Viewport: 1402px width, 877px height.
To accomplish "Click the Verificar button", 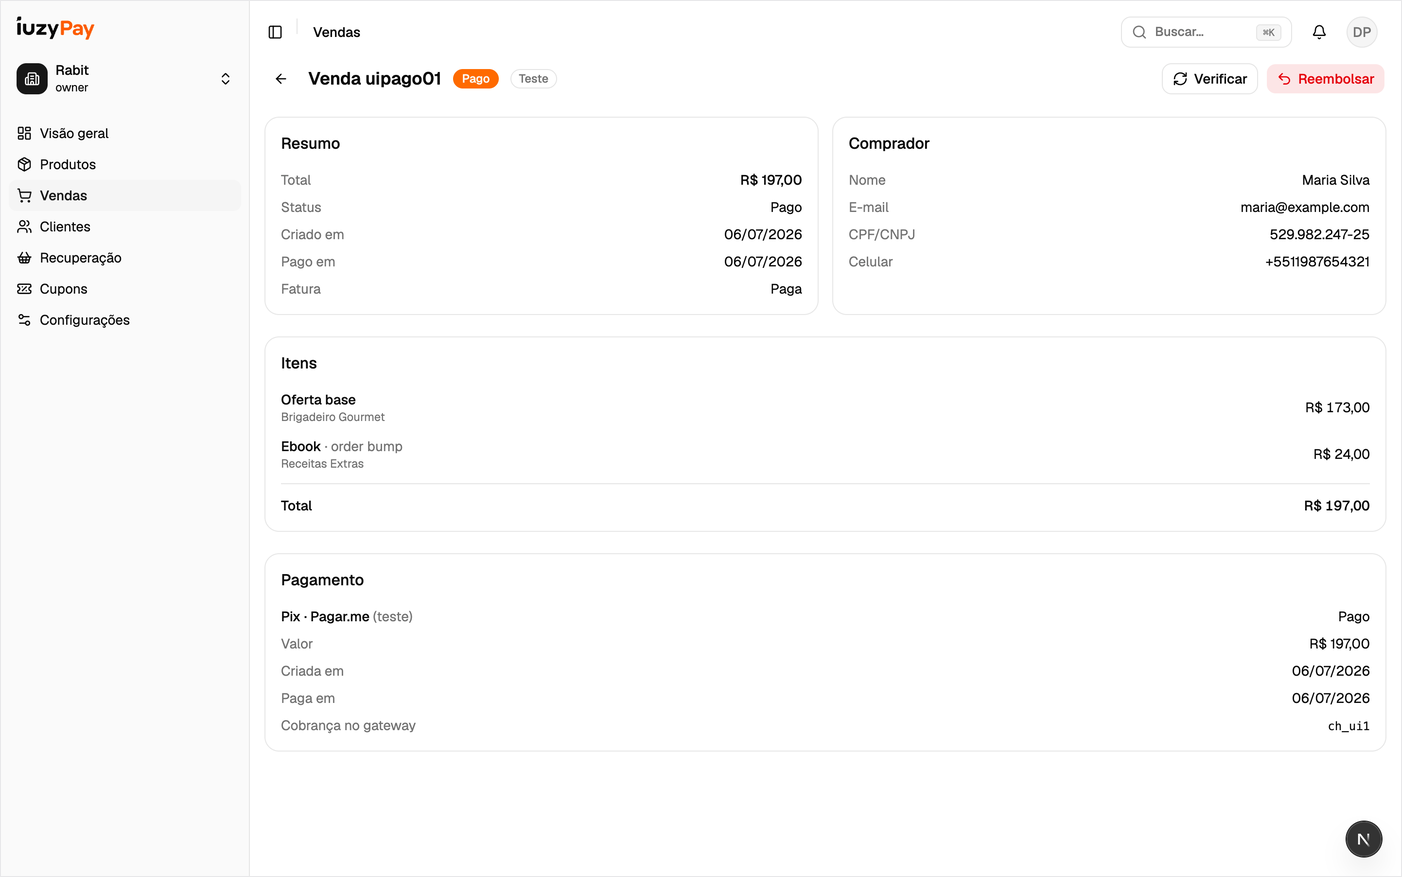I will click(1210, 79).
